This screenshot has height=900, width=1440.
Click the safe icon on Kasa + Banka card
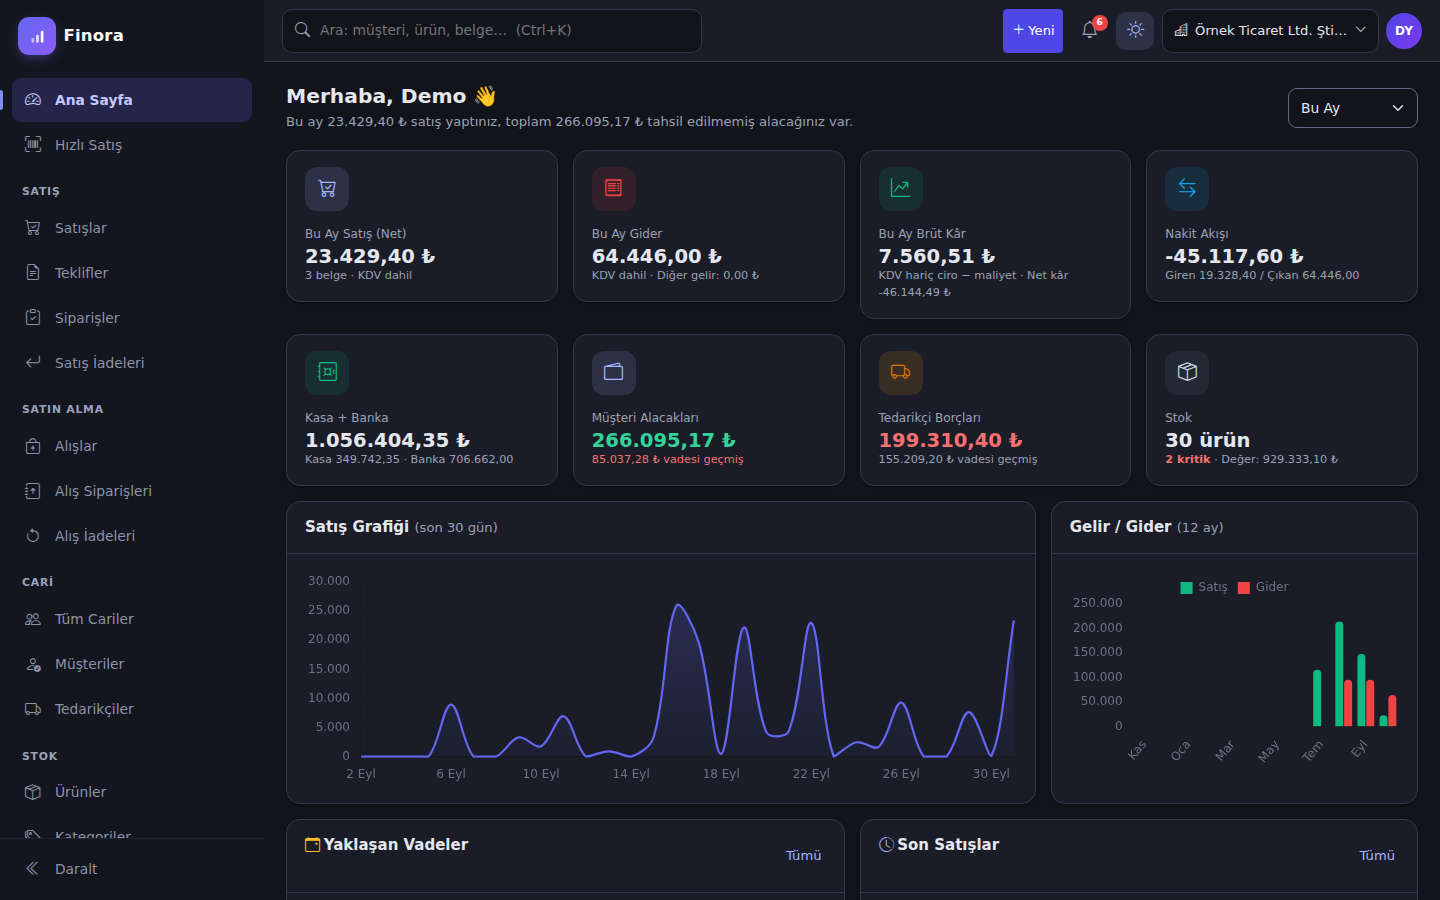(x=327, y=373)
